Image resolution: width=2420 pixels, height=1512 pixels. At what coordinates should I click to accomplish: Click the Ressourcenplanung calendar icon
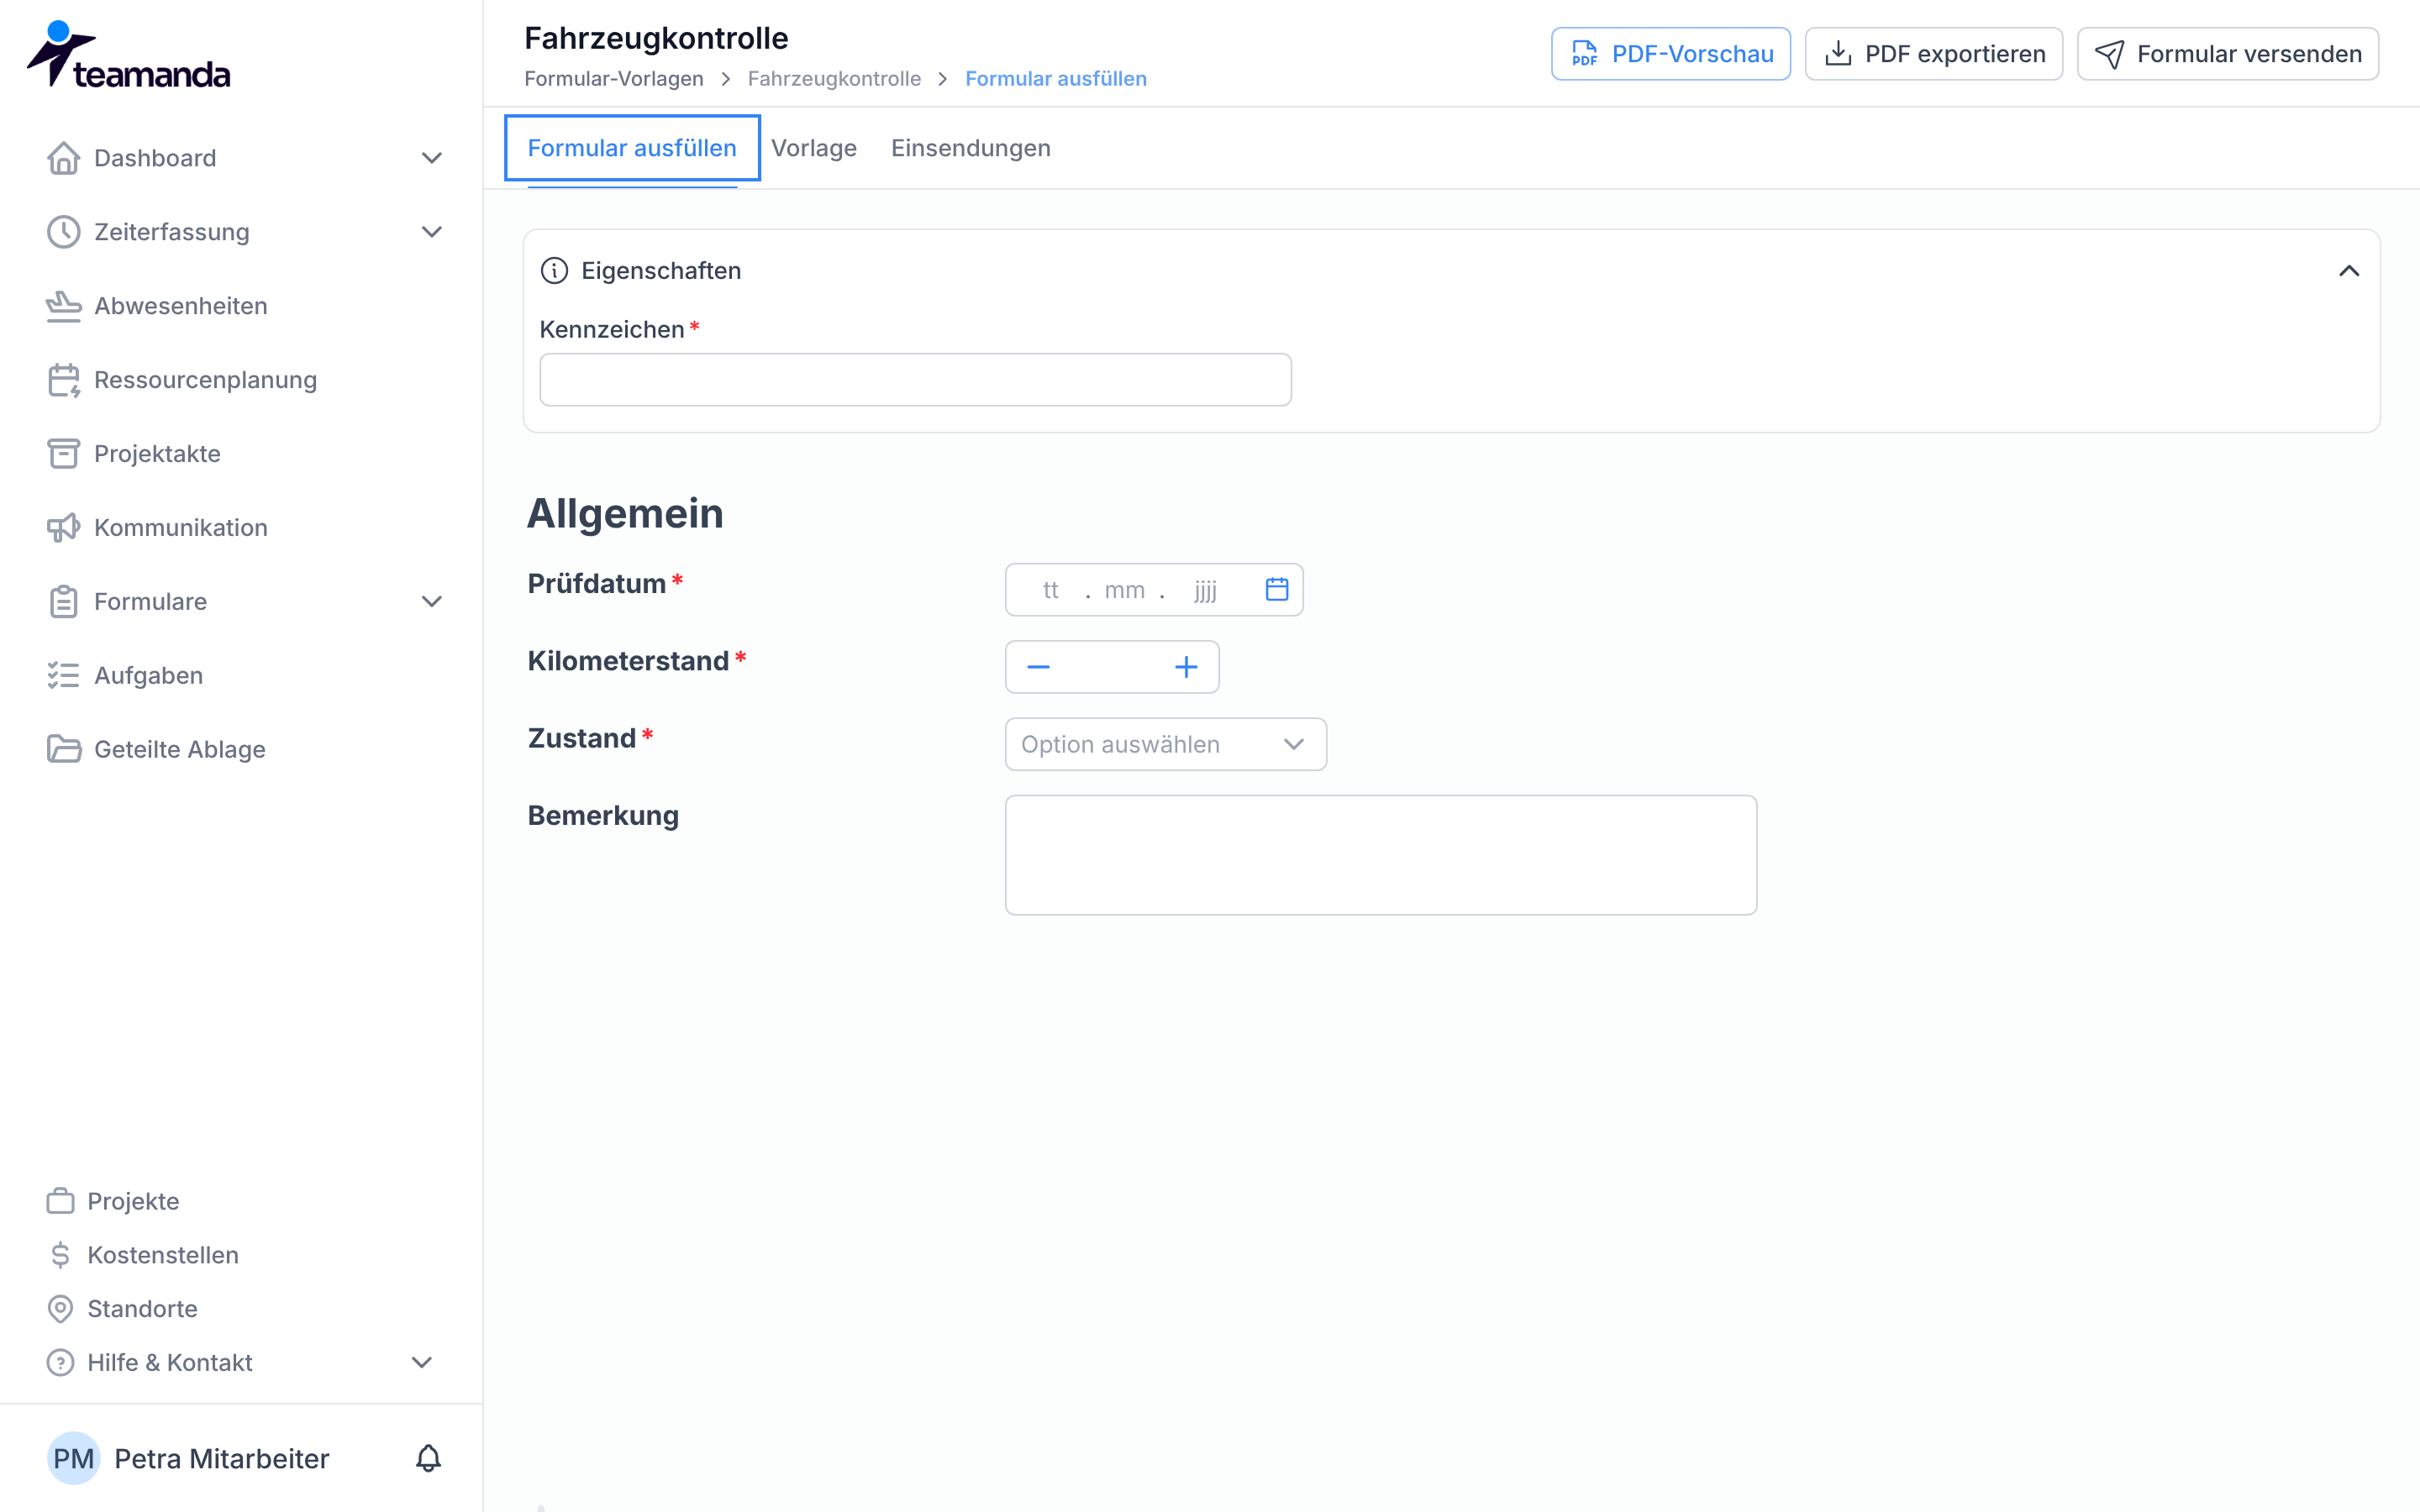tap(64, 380)
